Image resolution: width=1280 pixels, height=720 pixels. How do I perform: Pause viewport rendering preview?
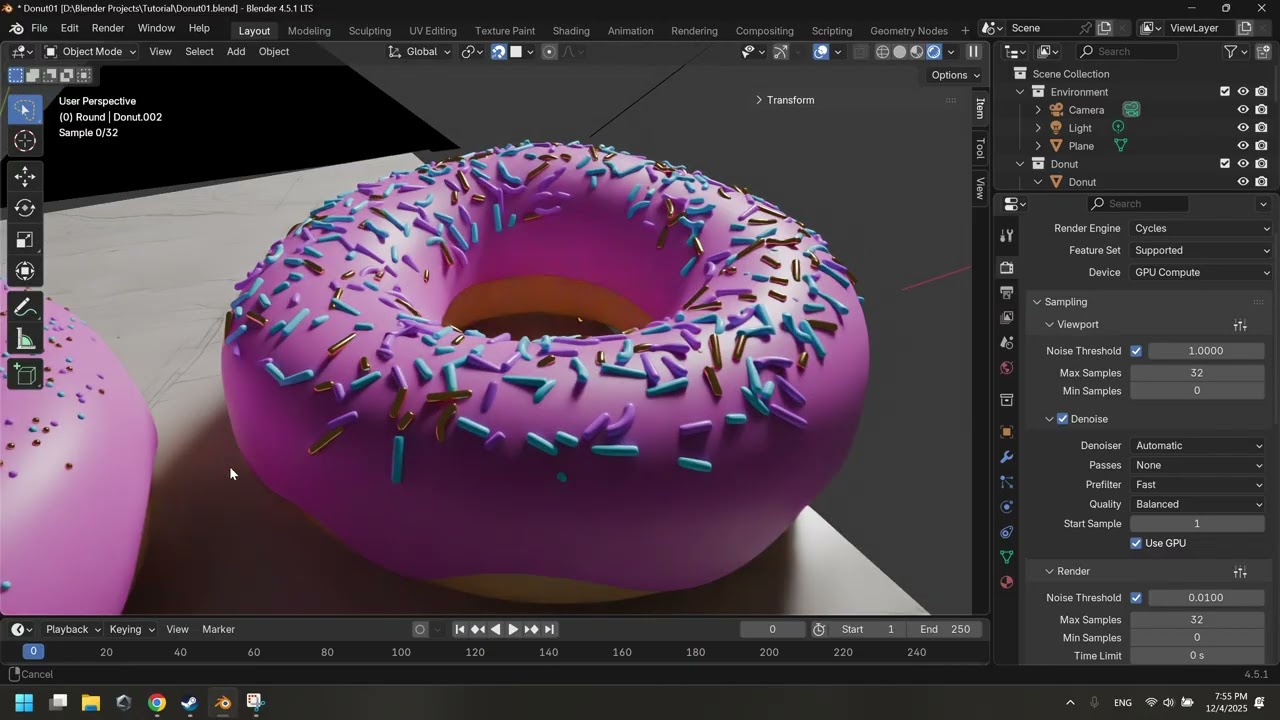(x=973, y=52)
